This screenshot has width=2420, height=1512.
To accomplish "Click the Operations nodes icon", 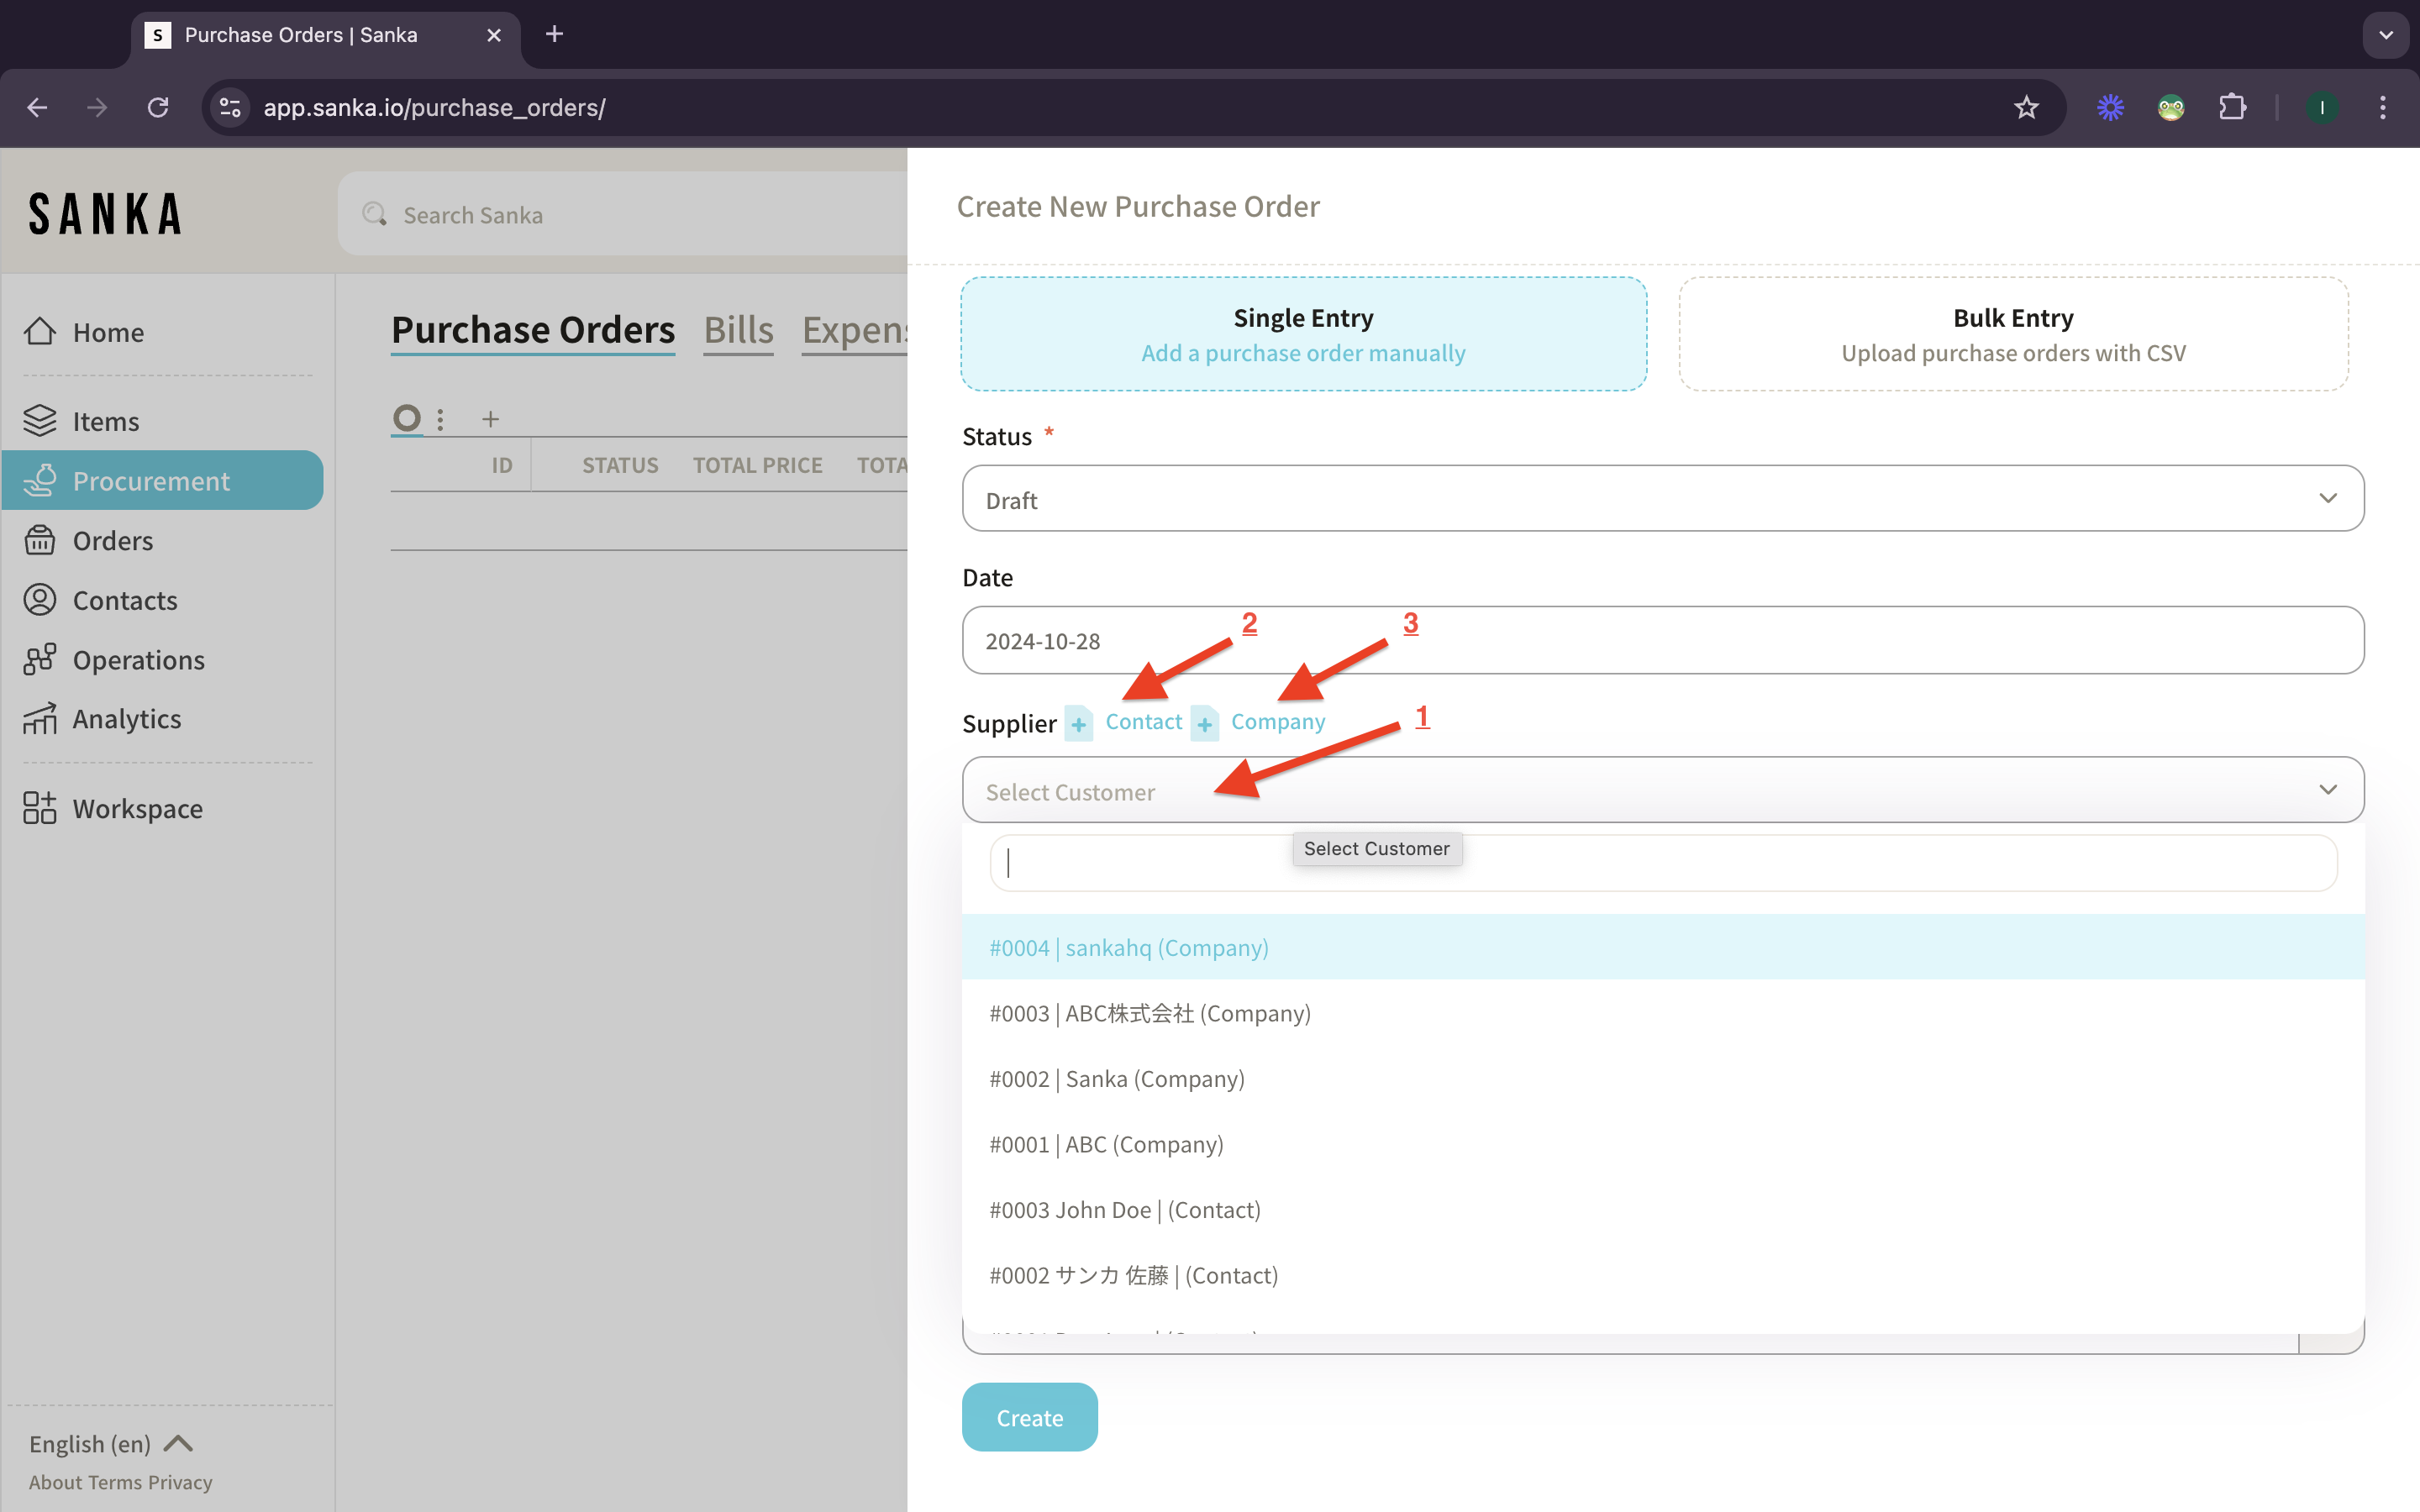I will [40, 659].
